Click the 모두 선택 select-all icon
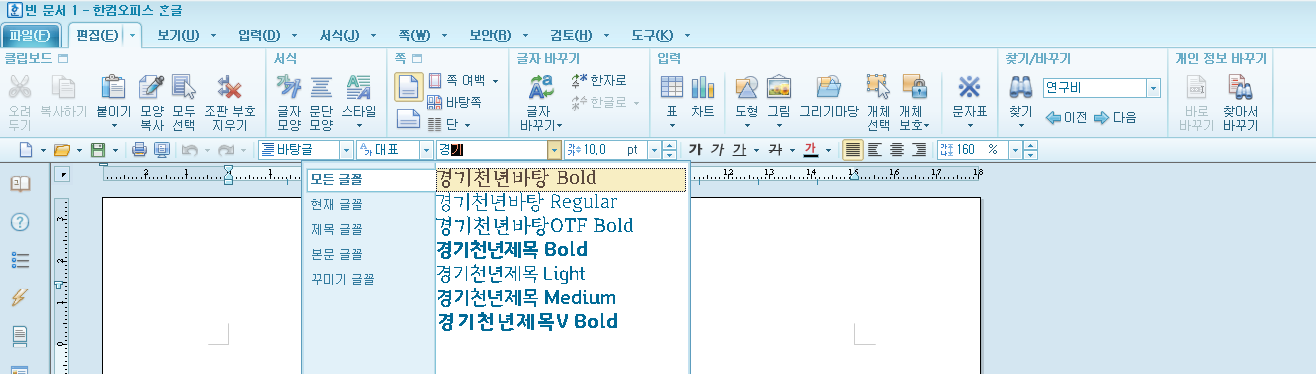The image size is (1316, 374). [x=184, y=88]
